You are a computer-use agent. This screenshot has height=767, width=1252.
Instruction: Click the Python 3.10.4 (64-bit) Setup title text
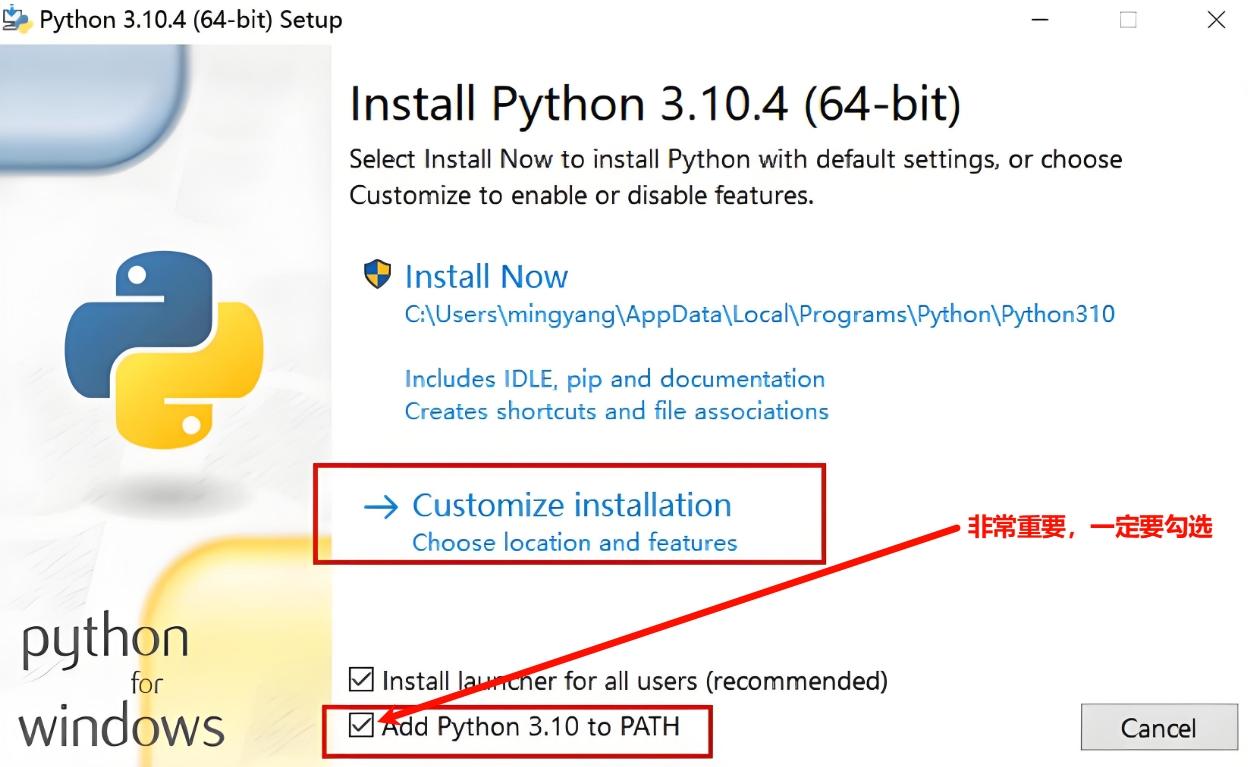pos(190,20)
